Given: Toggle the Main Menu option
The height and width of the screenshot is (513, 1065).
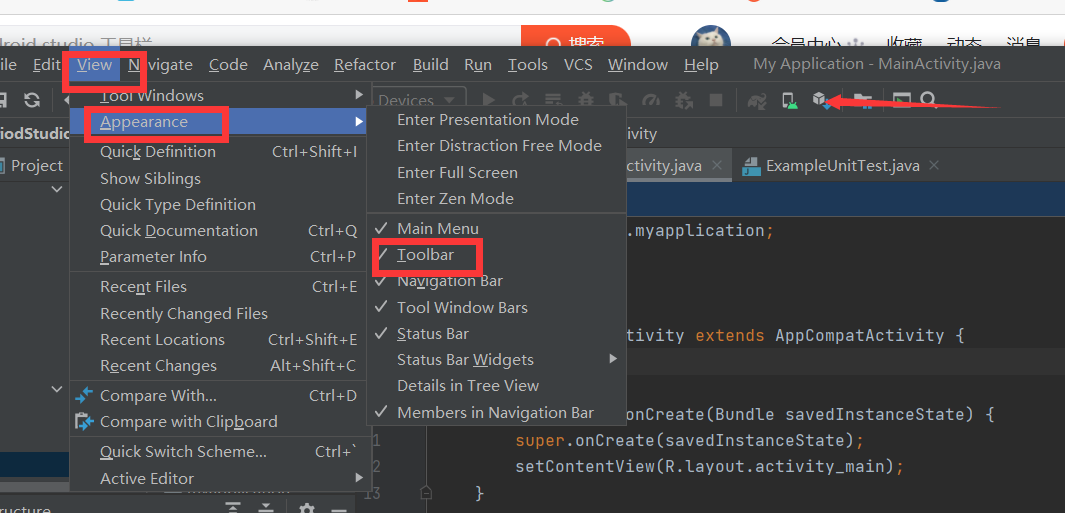Looking at the screenshot, I should click(497, 228).
